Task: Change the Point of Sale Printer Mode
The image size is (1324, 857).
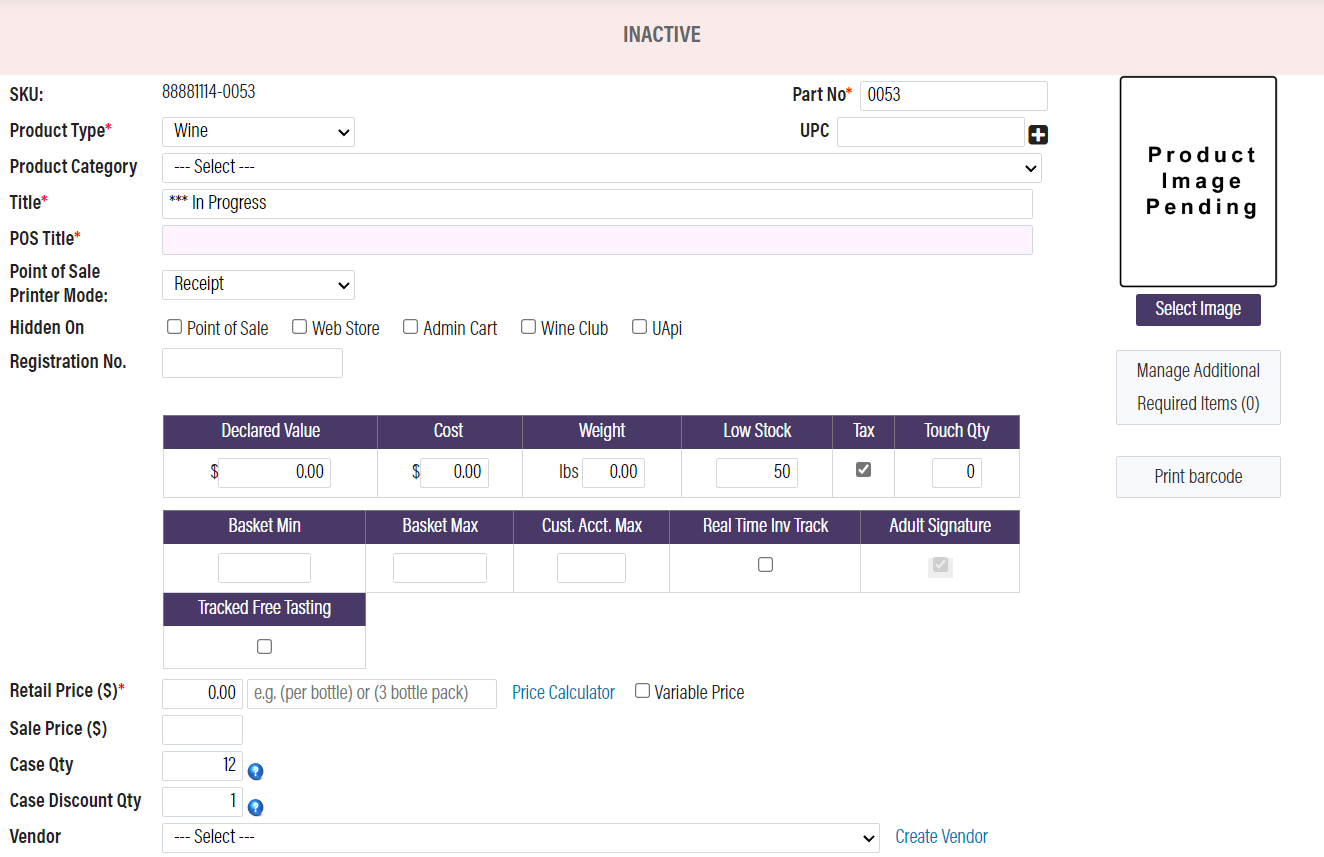Action: [258, 284]
